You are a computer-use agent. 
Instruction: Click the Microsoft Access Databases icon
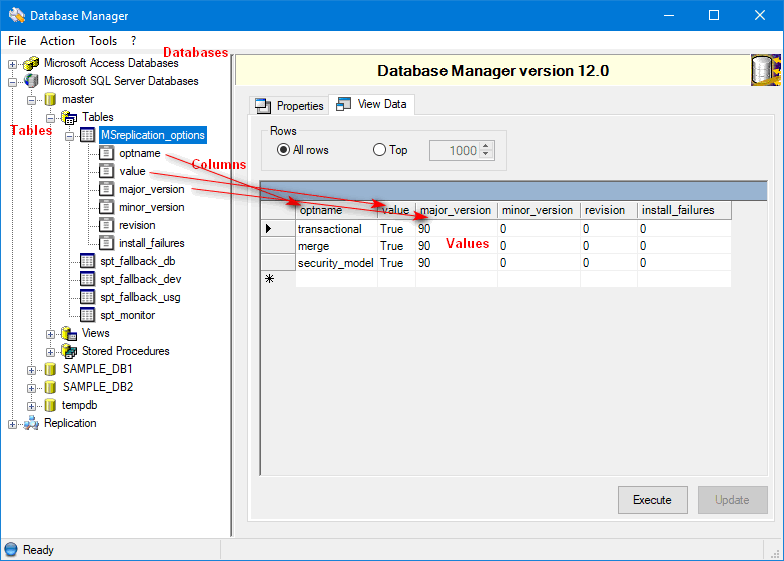tap(31, 63)
